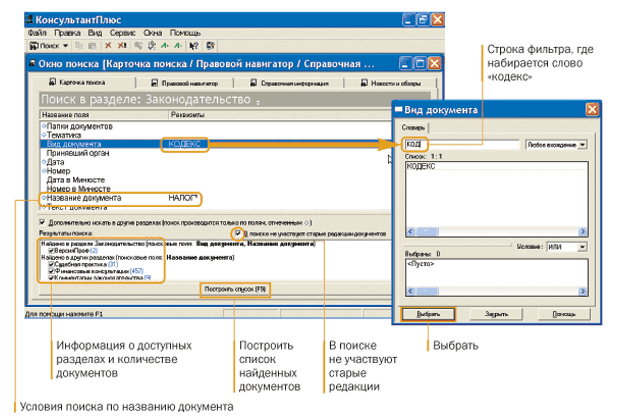Click the filter input field containing КОД
Screen dimensions: 620x418
click(461, 144)
